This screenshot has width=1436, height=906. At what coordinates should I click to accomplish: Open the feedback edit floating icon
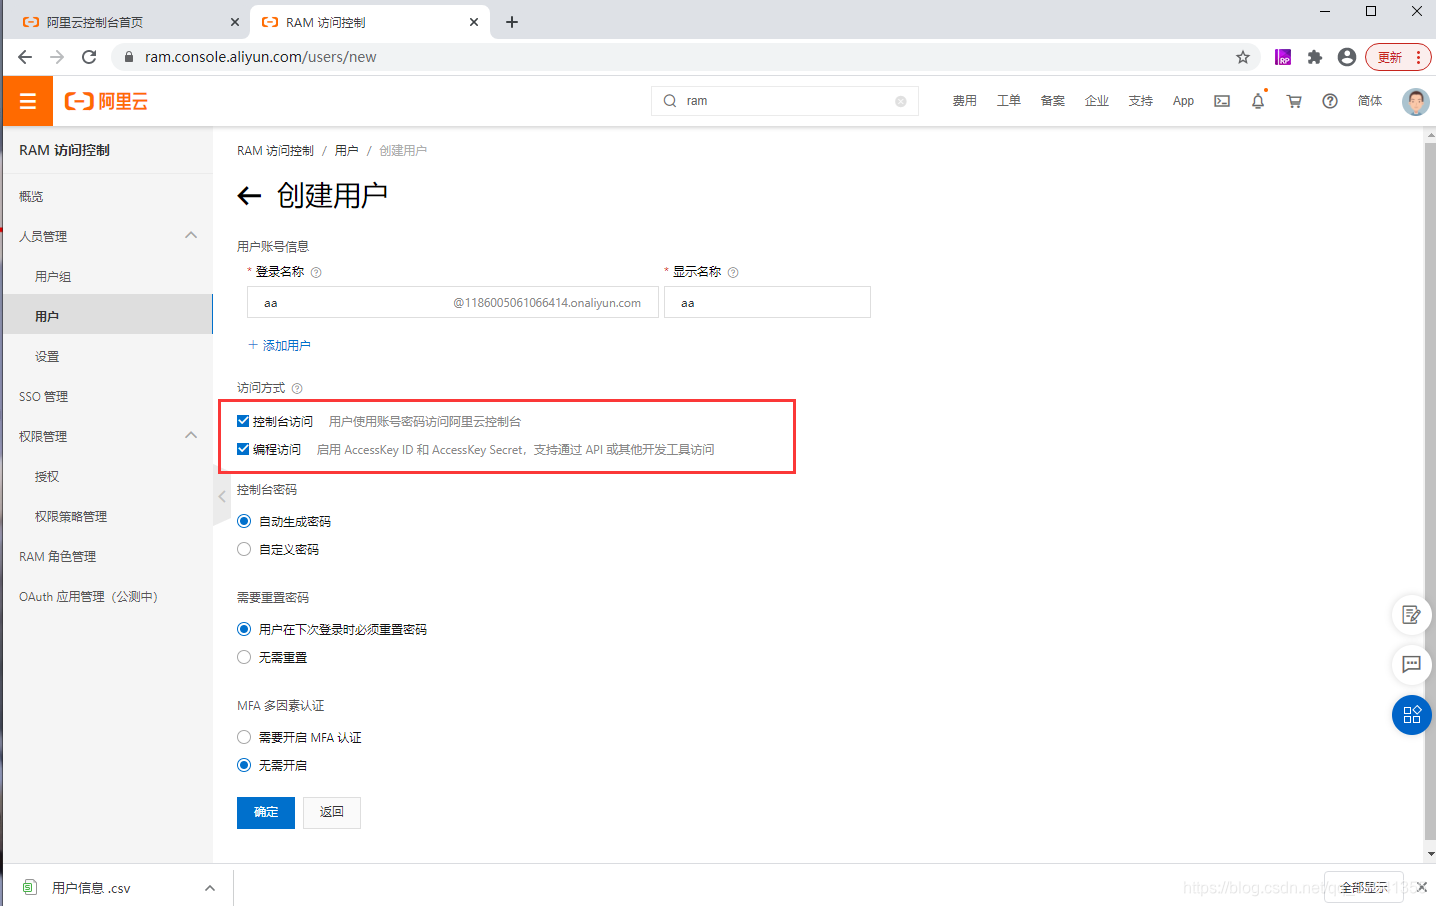point(1412,615)
